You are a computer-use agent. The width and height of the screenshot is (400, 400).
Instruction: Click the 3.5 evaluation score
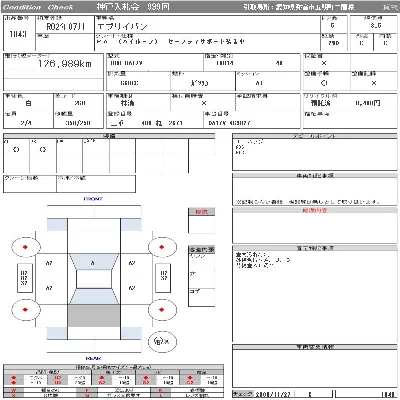click(376, 25)
